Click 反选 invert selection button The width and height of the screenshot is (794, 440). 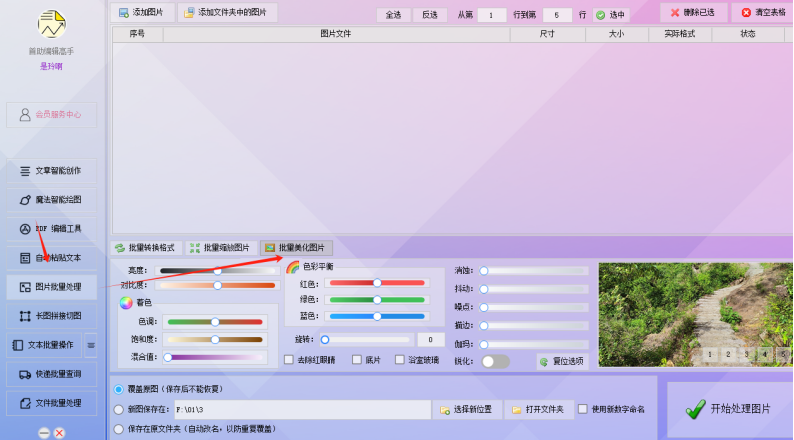click(x=430, y=15)
